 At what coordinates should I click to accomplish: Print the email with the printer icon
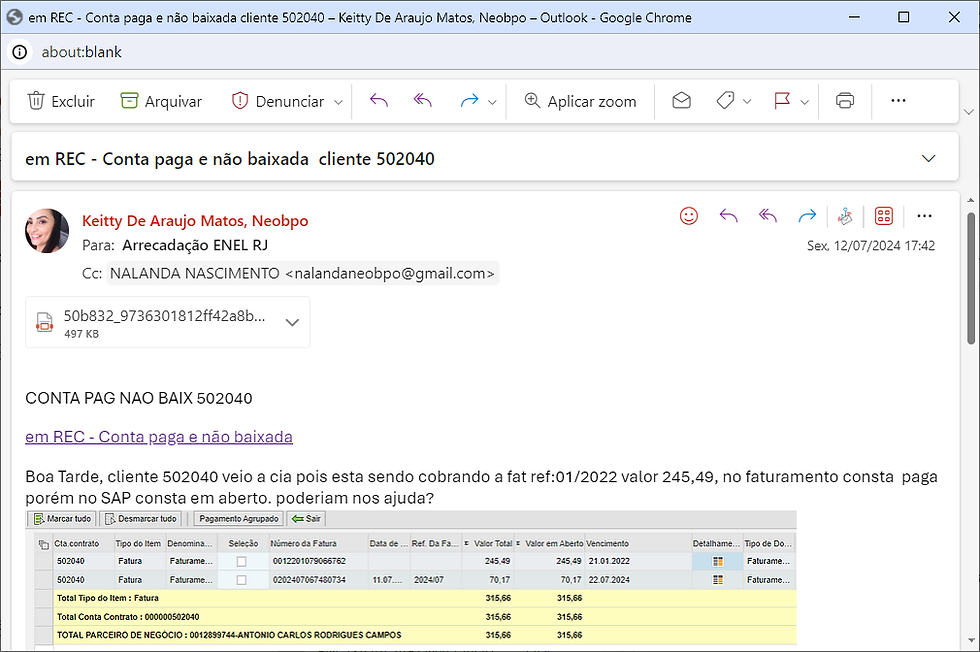[x=845, y=101]
